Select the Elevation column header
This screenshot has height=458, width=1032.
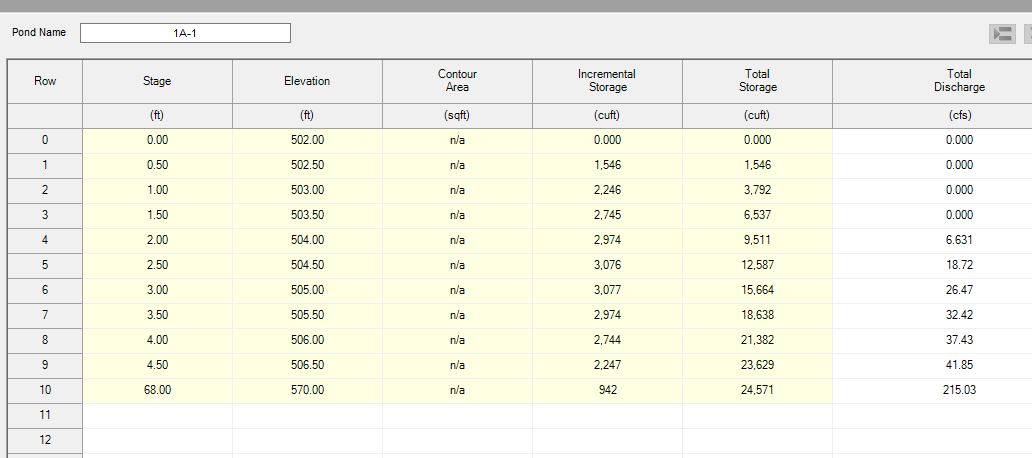click(x=307, y=81)
